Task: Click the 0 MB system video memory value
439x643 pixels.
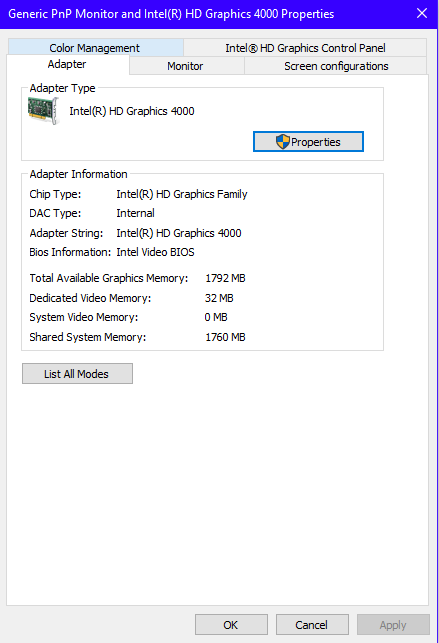Action: 216,317
